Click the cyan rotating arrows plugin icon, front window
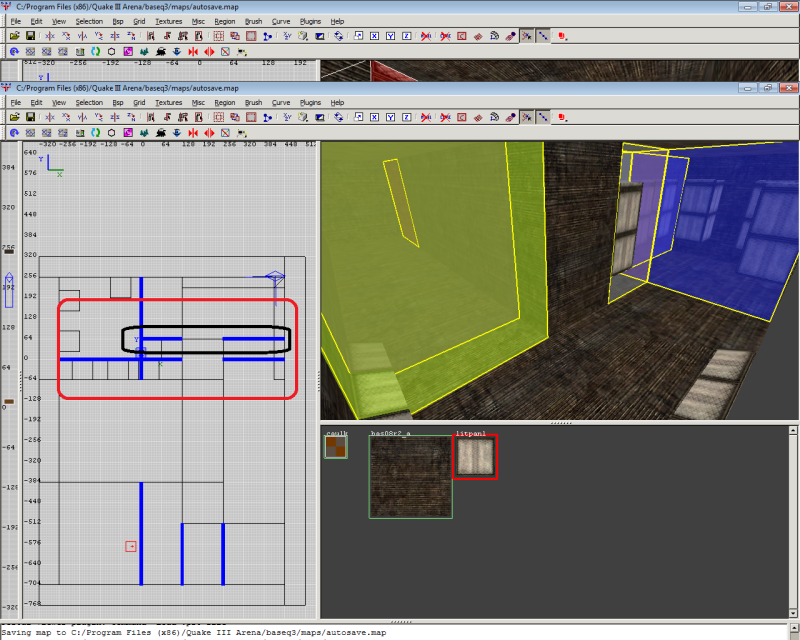800x640 pixels. 95,133
